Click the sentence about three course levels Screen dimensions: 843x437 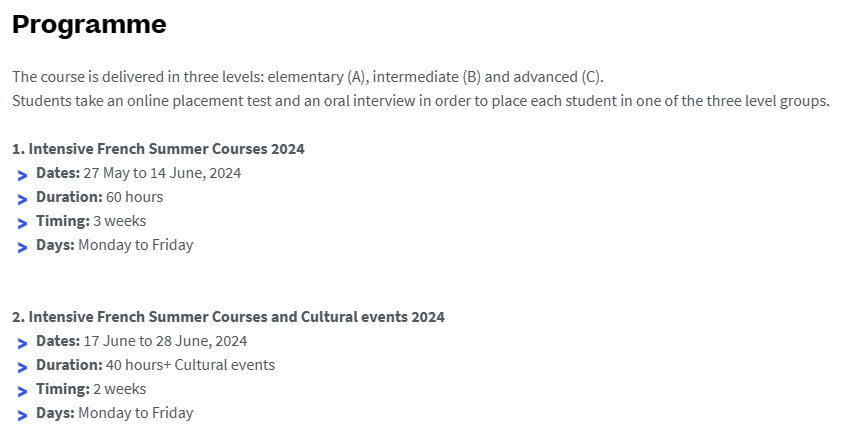coord(308,77)
